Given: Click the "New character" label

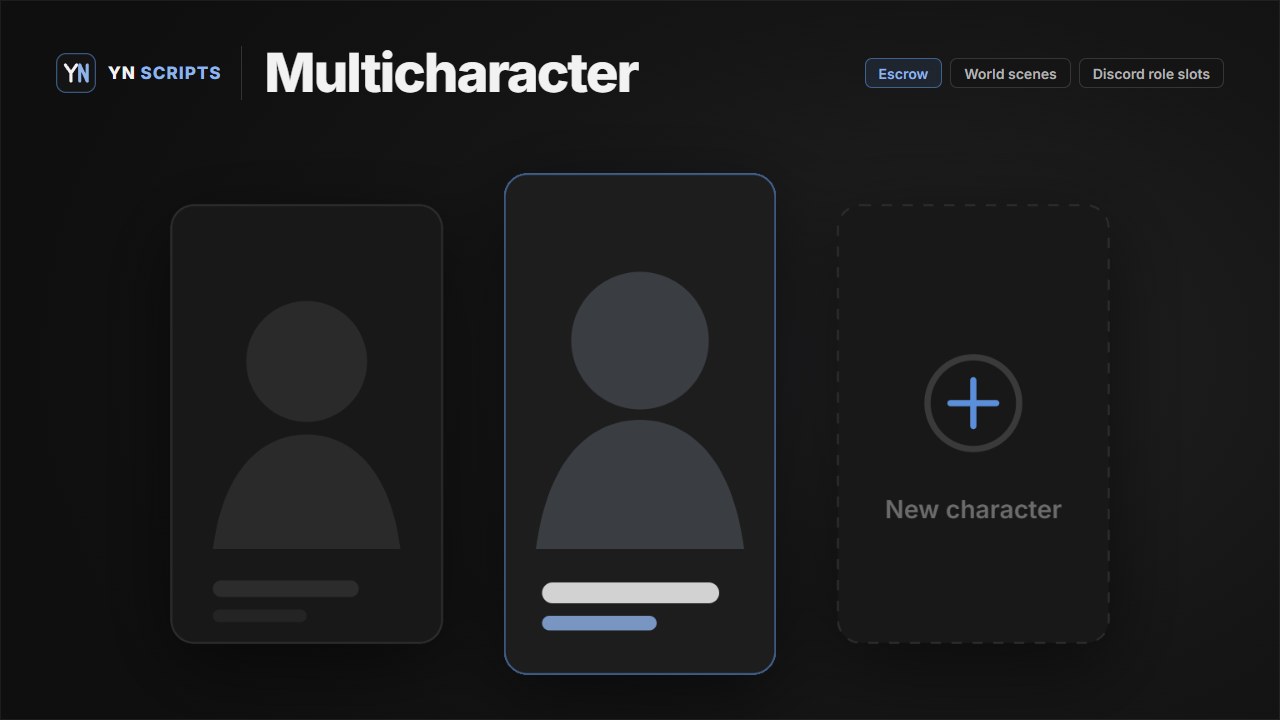Looking at the screenshot, I should pyautogui.click(x=973, y=509).
